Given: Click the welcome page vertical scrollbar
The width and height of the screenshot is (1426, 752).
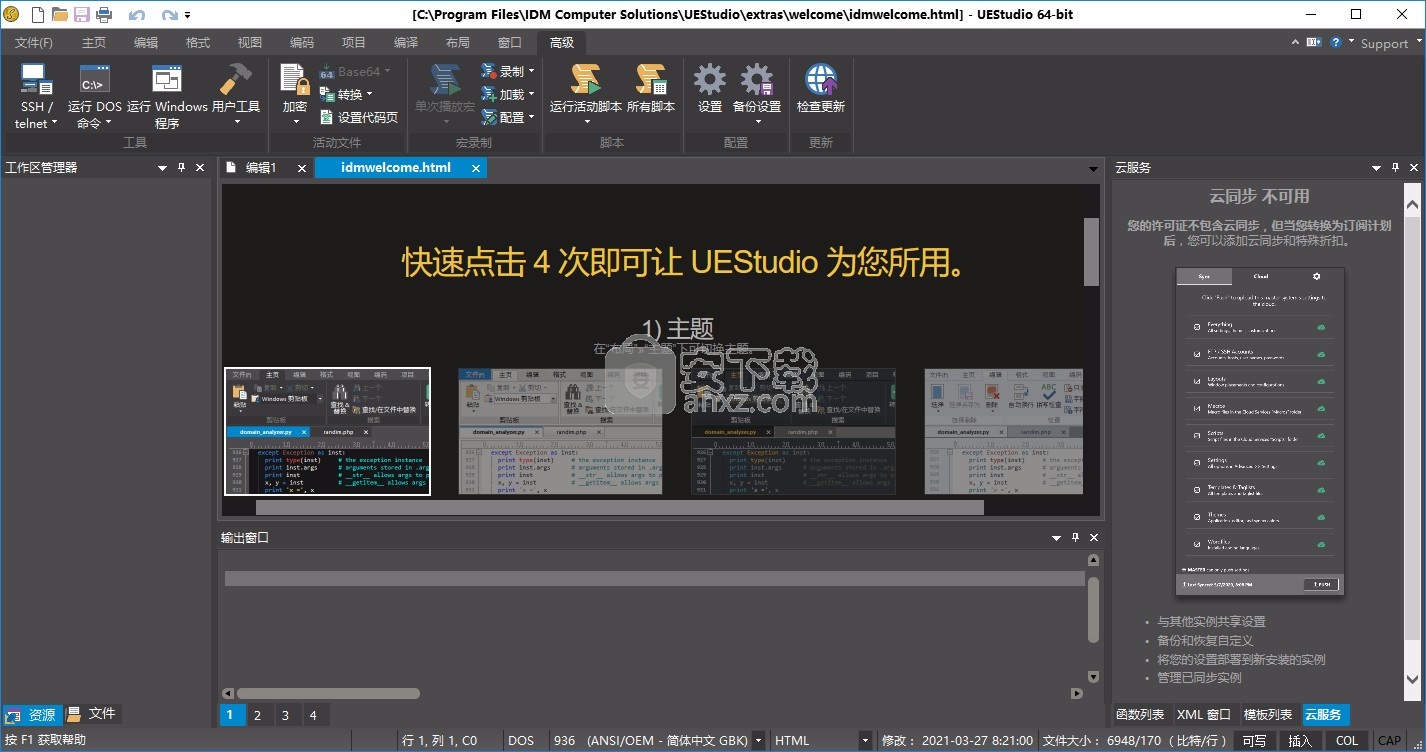Looking at the screenshot, I should 1091,252.
